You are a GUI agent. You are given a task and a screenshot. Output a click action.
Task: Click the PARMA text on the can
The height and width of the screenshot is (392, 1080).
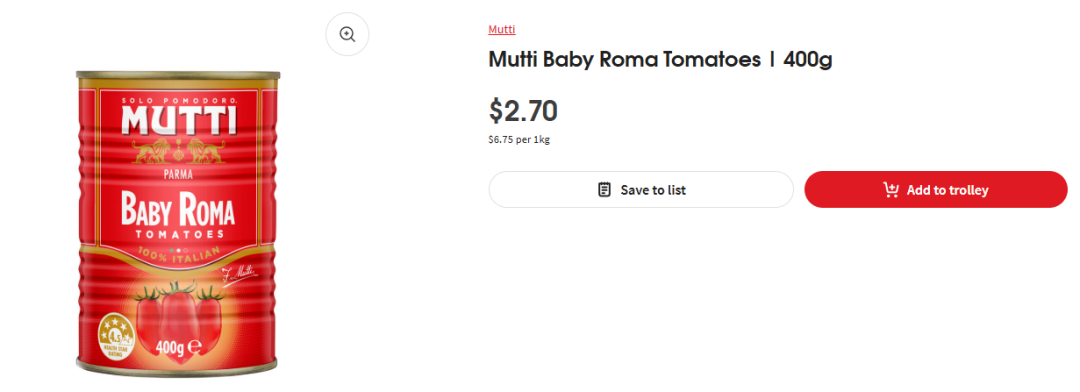178,174
